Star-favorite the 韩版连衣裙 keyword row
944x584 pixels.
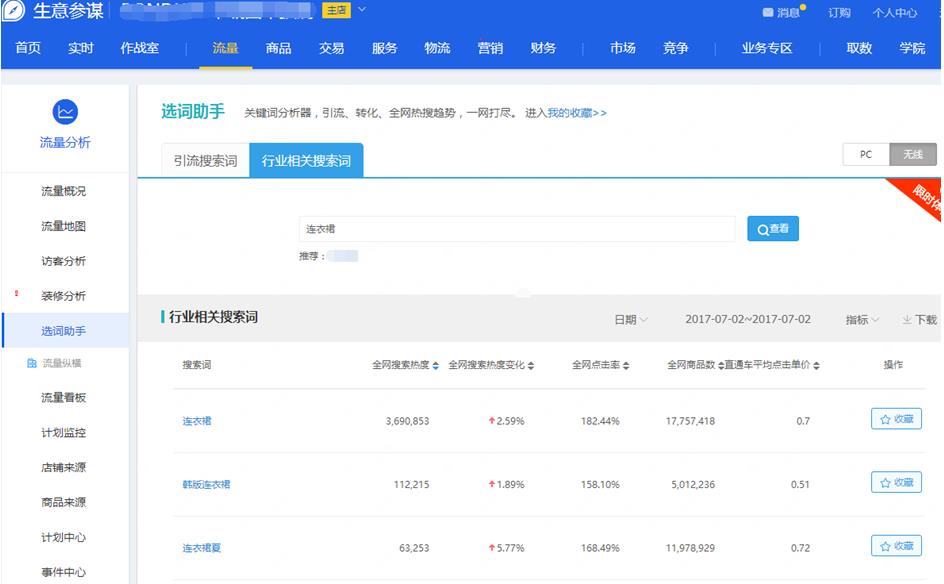click(x=896, y=482)
